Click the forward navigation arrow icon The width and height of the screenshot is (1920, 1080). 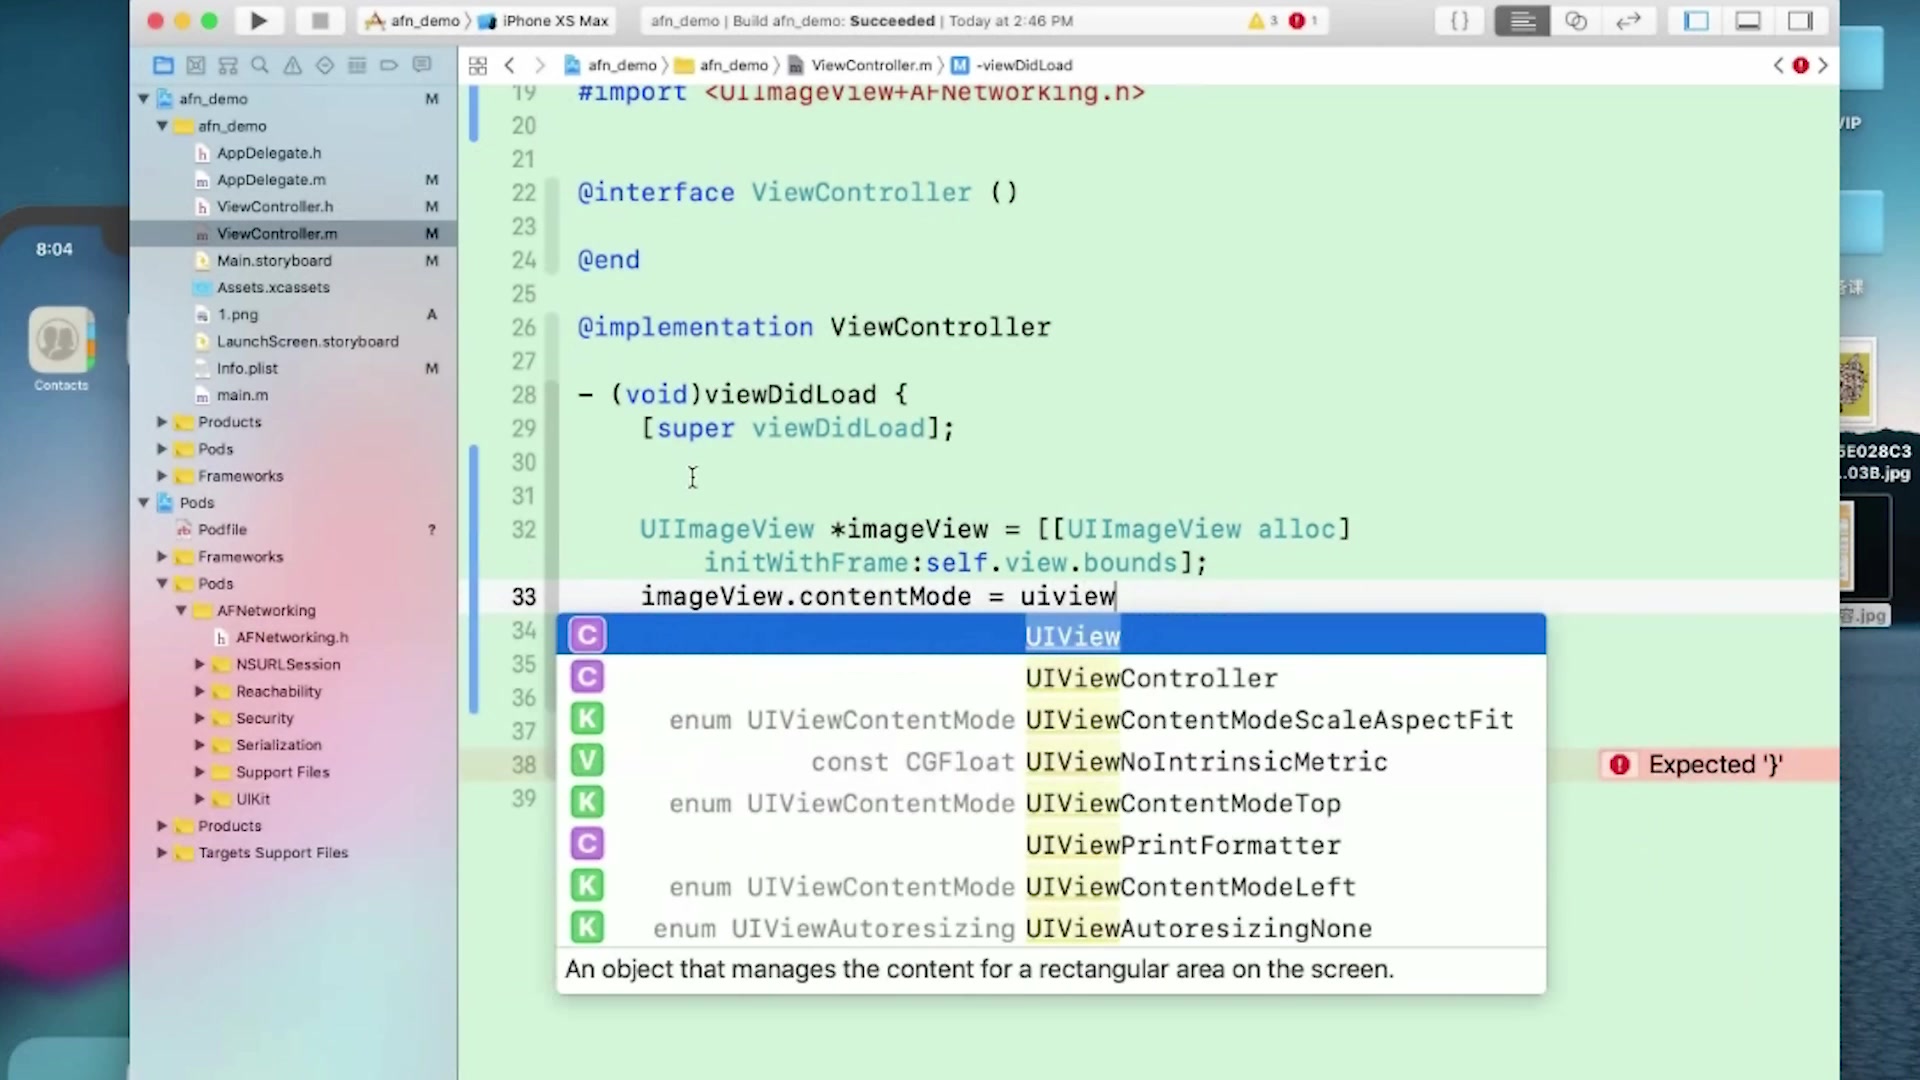point(539,63)
